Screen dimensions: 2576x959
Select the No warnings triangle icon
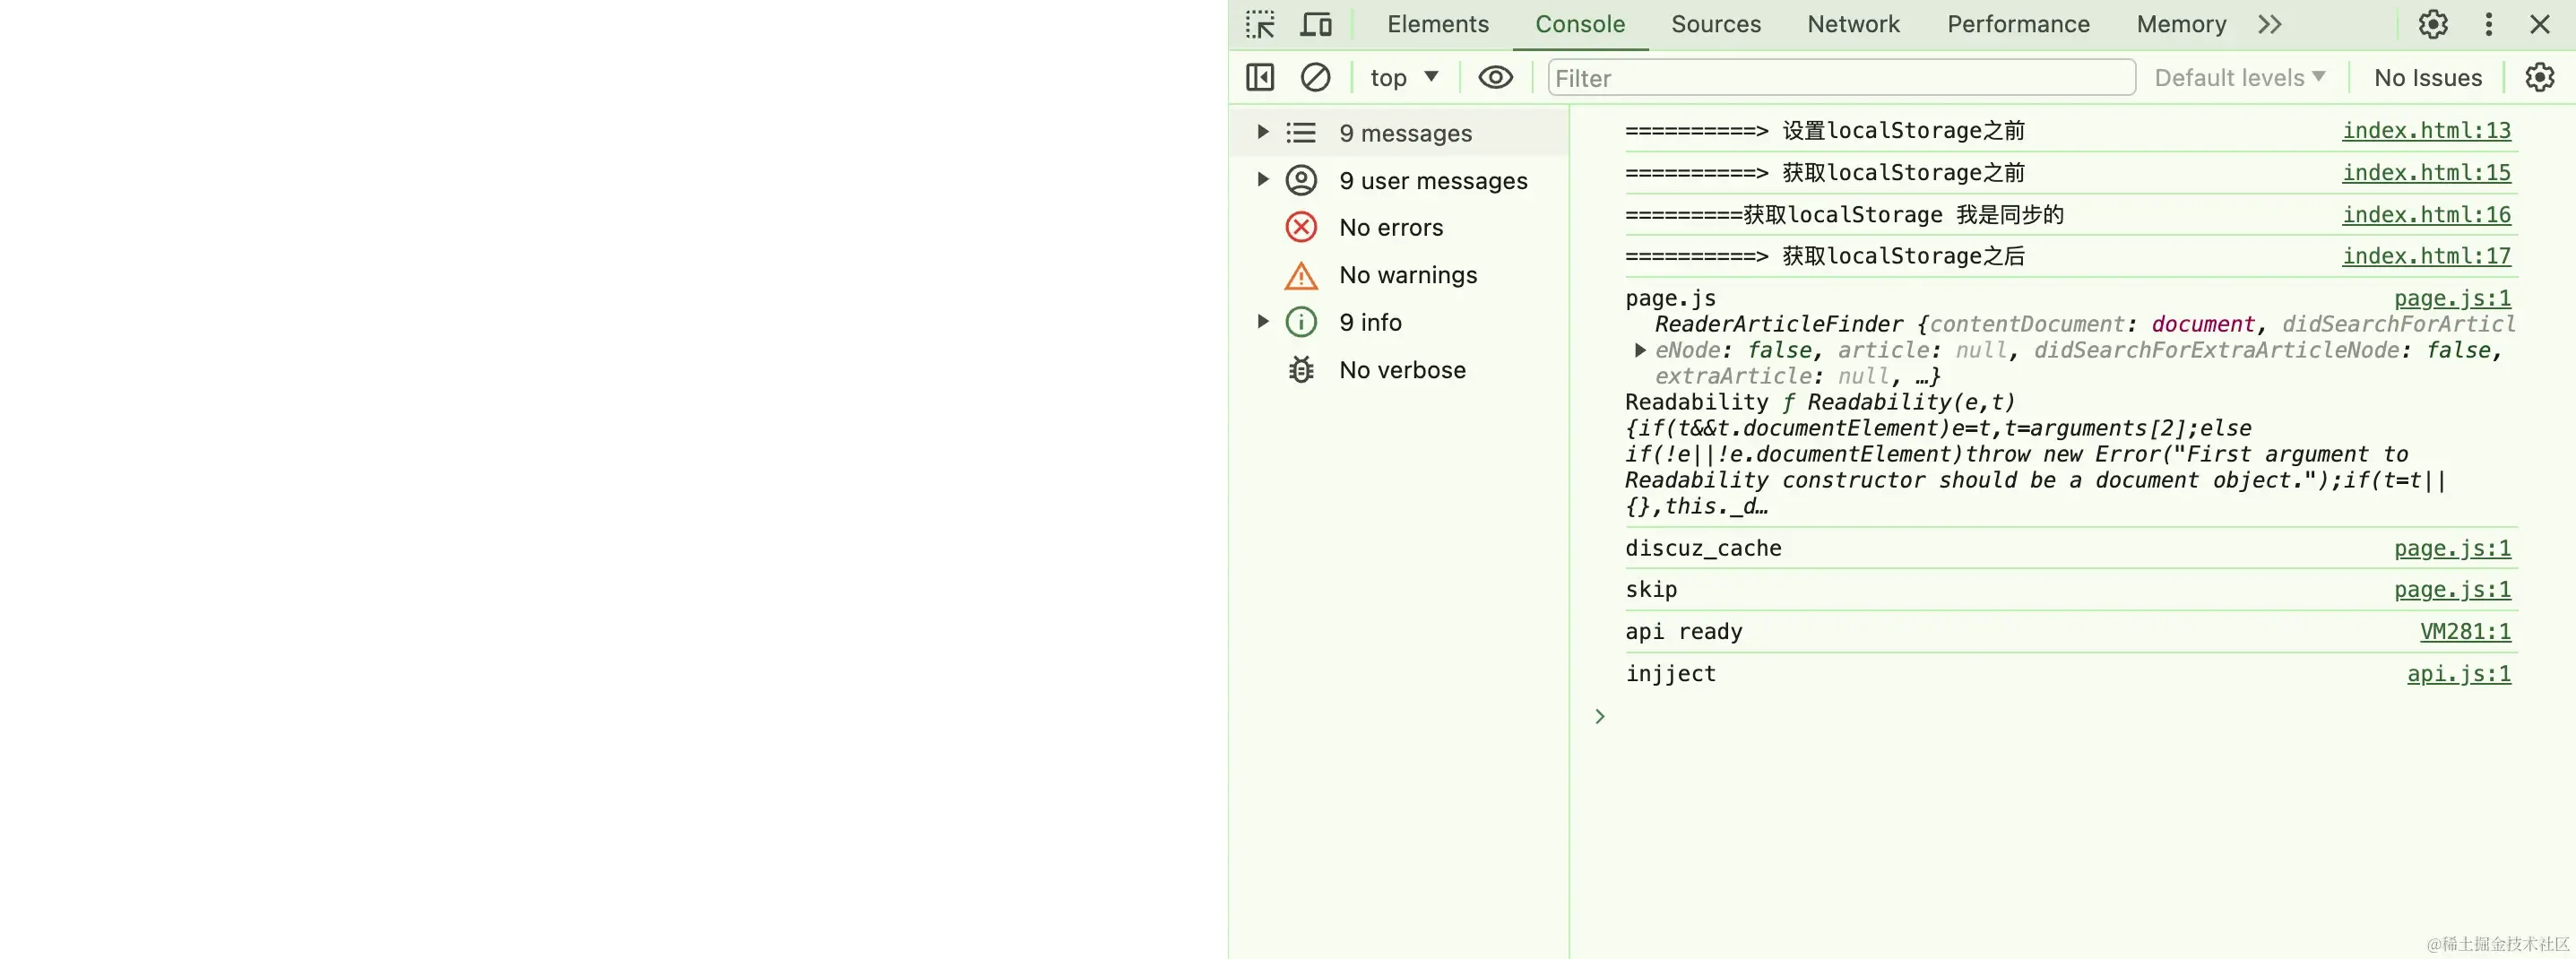[1301, 275]
